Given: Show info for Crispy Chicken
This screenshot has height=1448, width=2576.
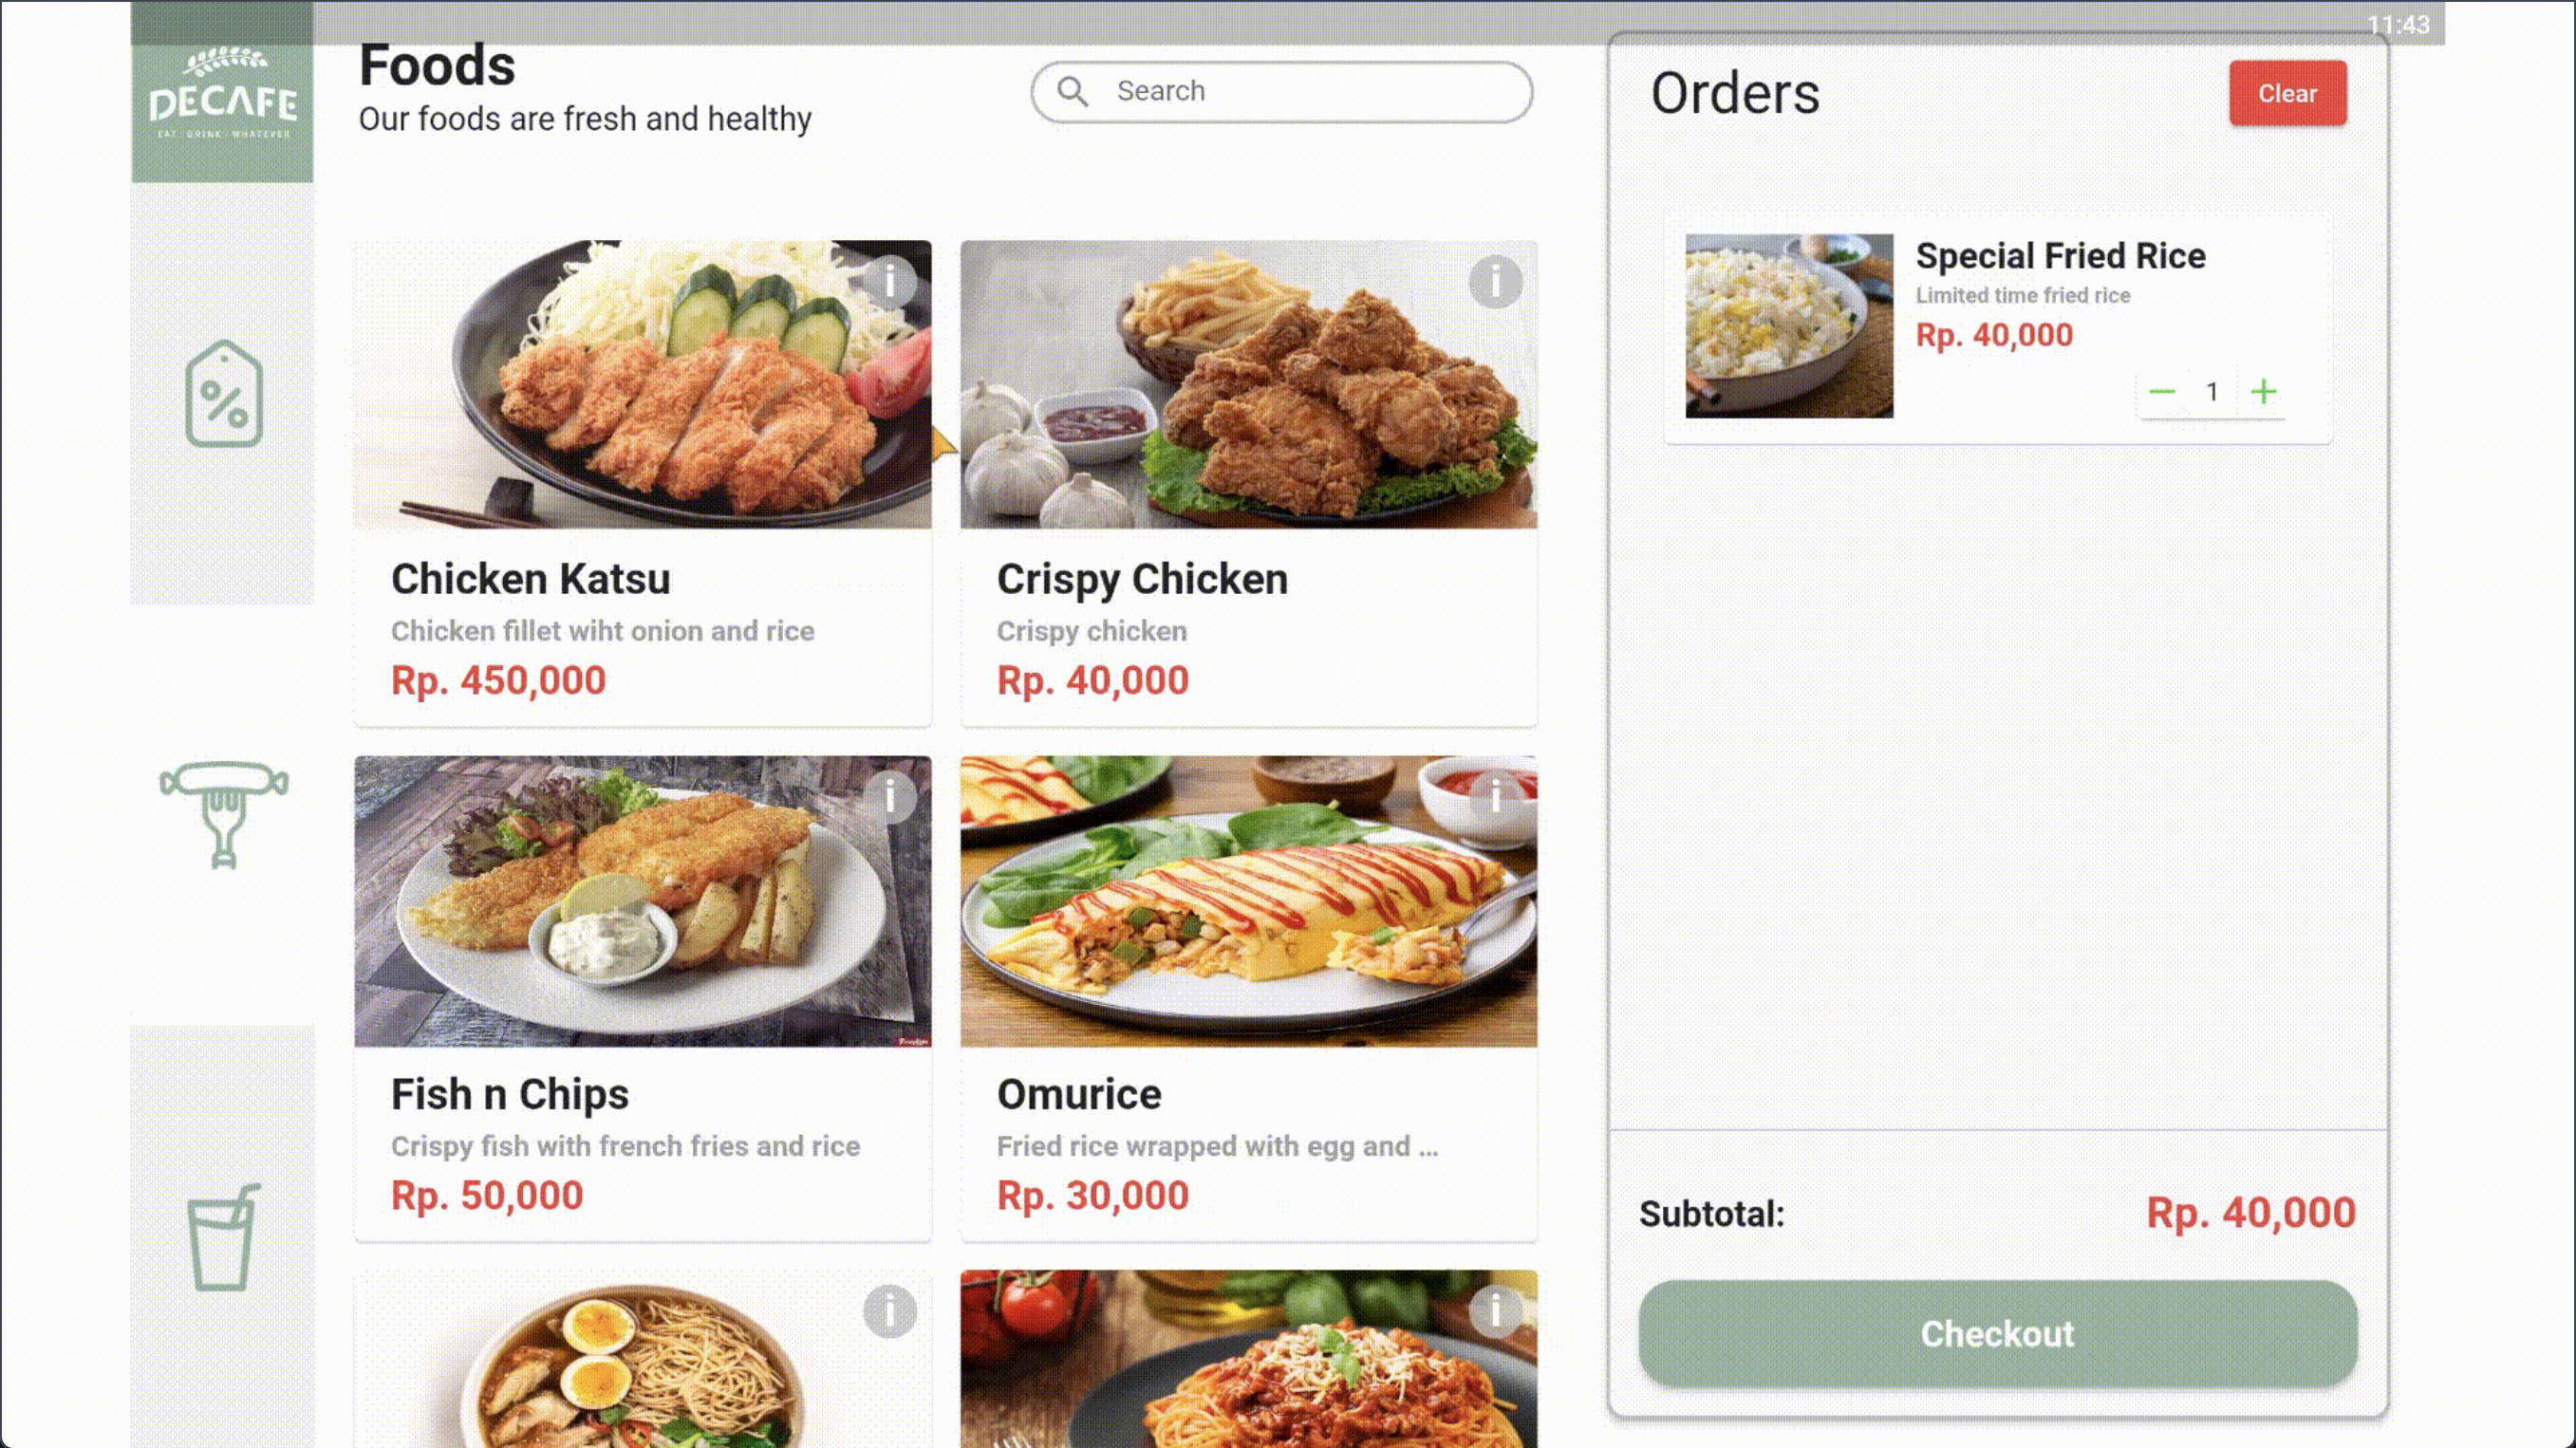Looking at the screenshot, I should tap(1495, 281).
